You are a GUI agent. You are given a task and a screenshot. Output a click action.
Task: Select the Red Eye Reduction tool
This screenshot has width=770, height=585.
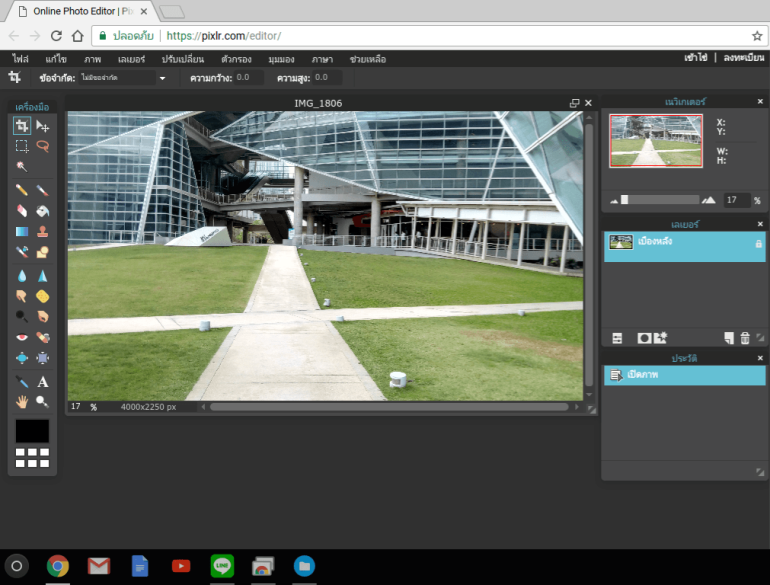[22, 338]
